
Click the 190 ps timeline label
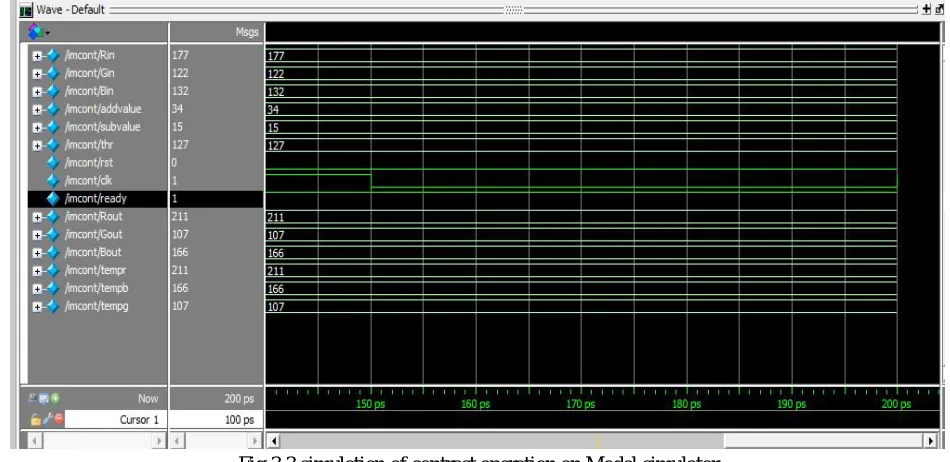(791, 404)
